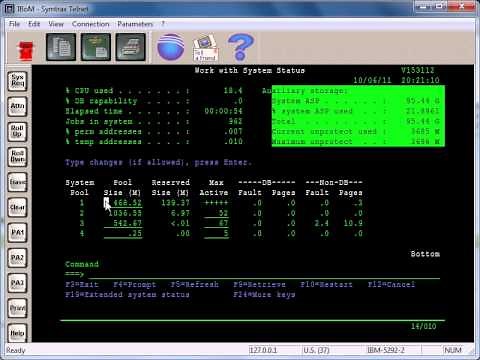Click Non-DB Fault value 2.4
This screenshot has height=360, width=480.
(x=322, y=223)
